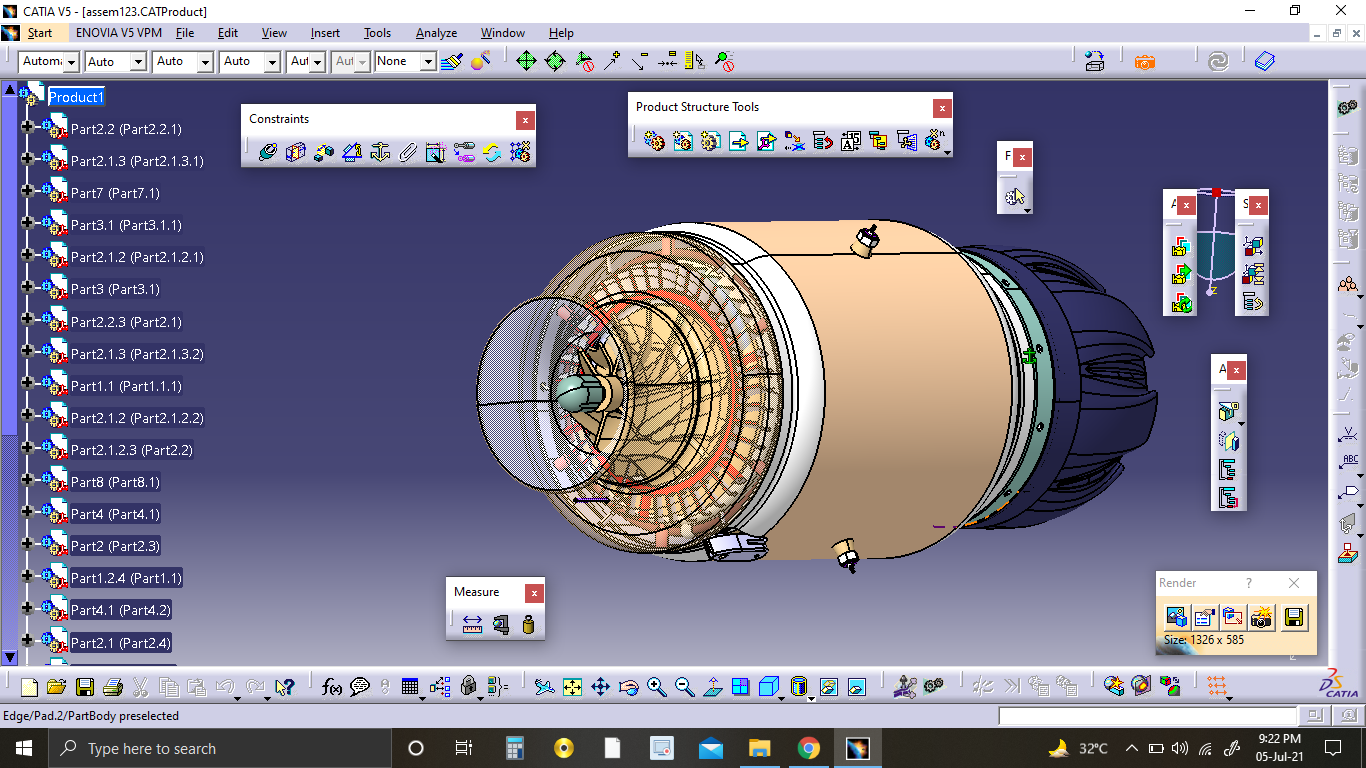Click the Painter brush icon in Graphic Properties
Image resolution: width=1366 pixels, height=768 pixels.
click(x=452, y=61)
